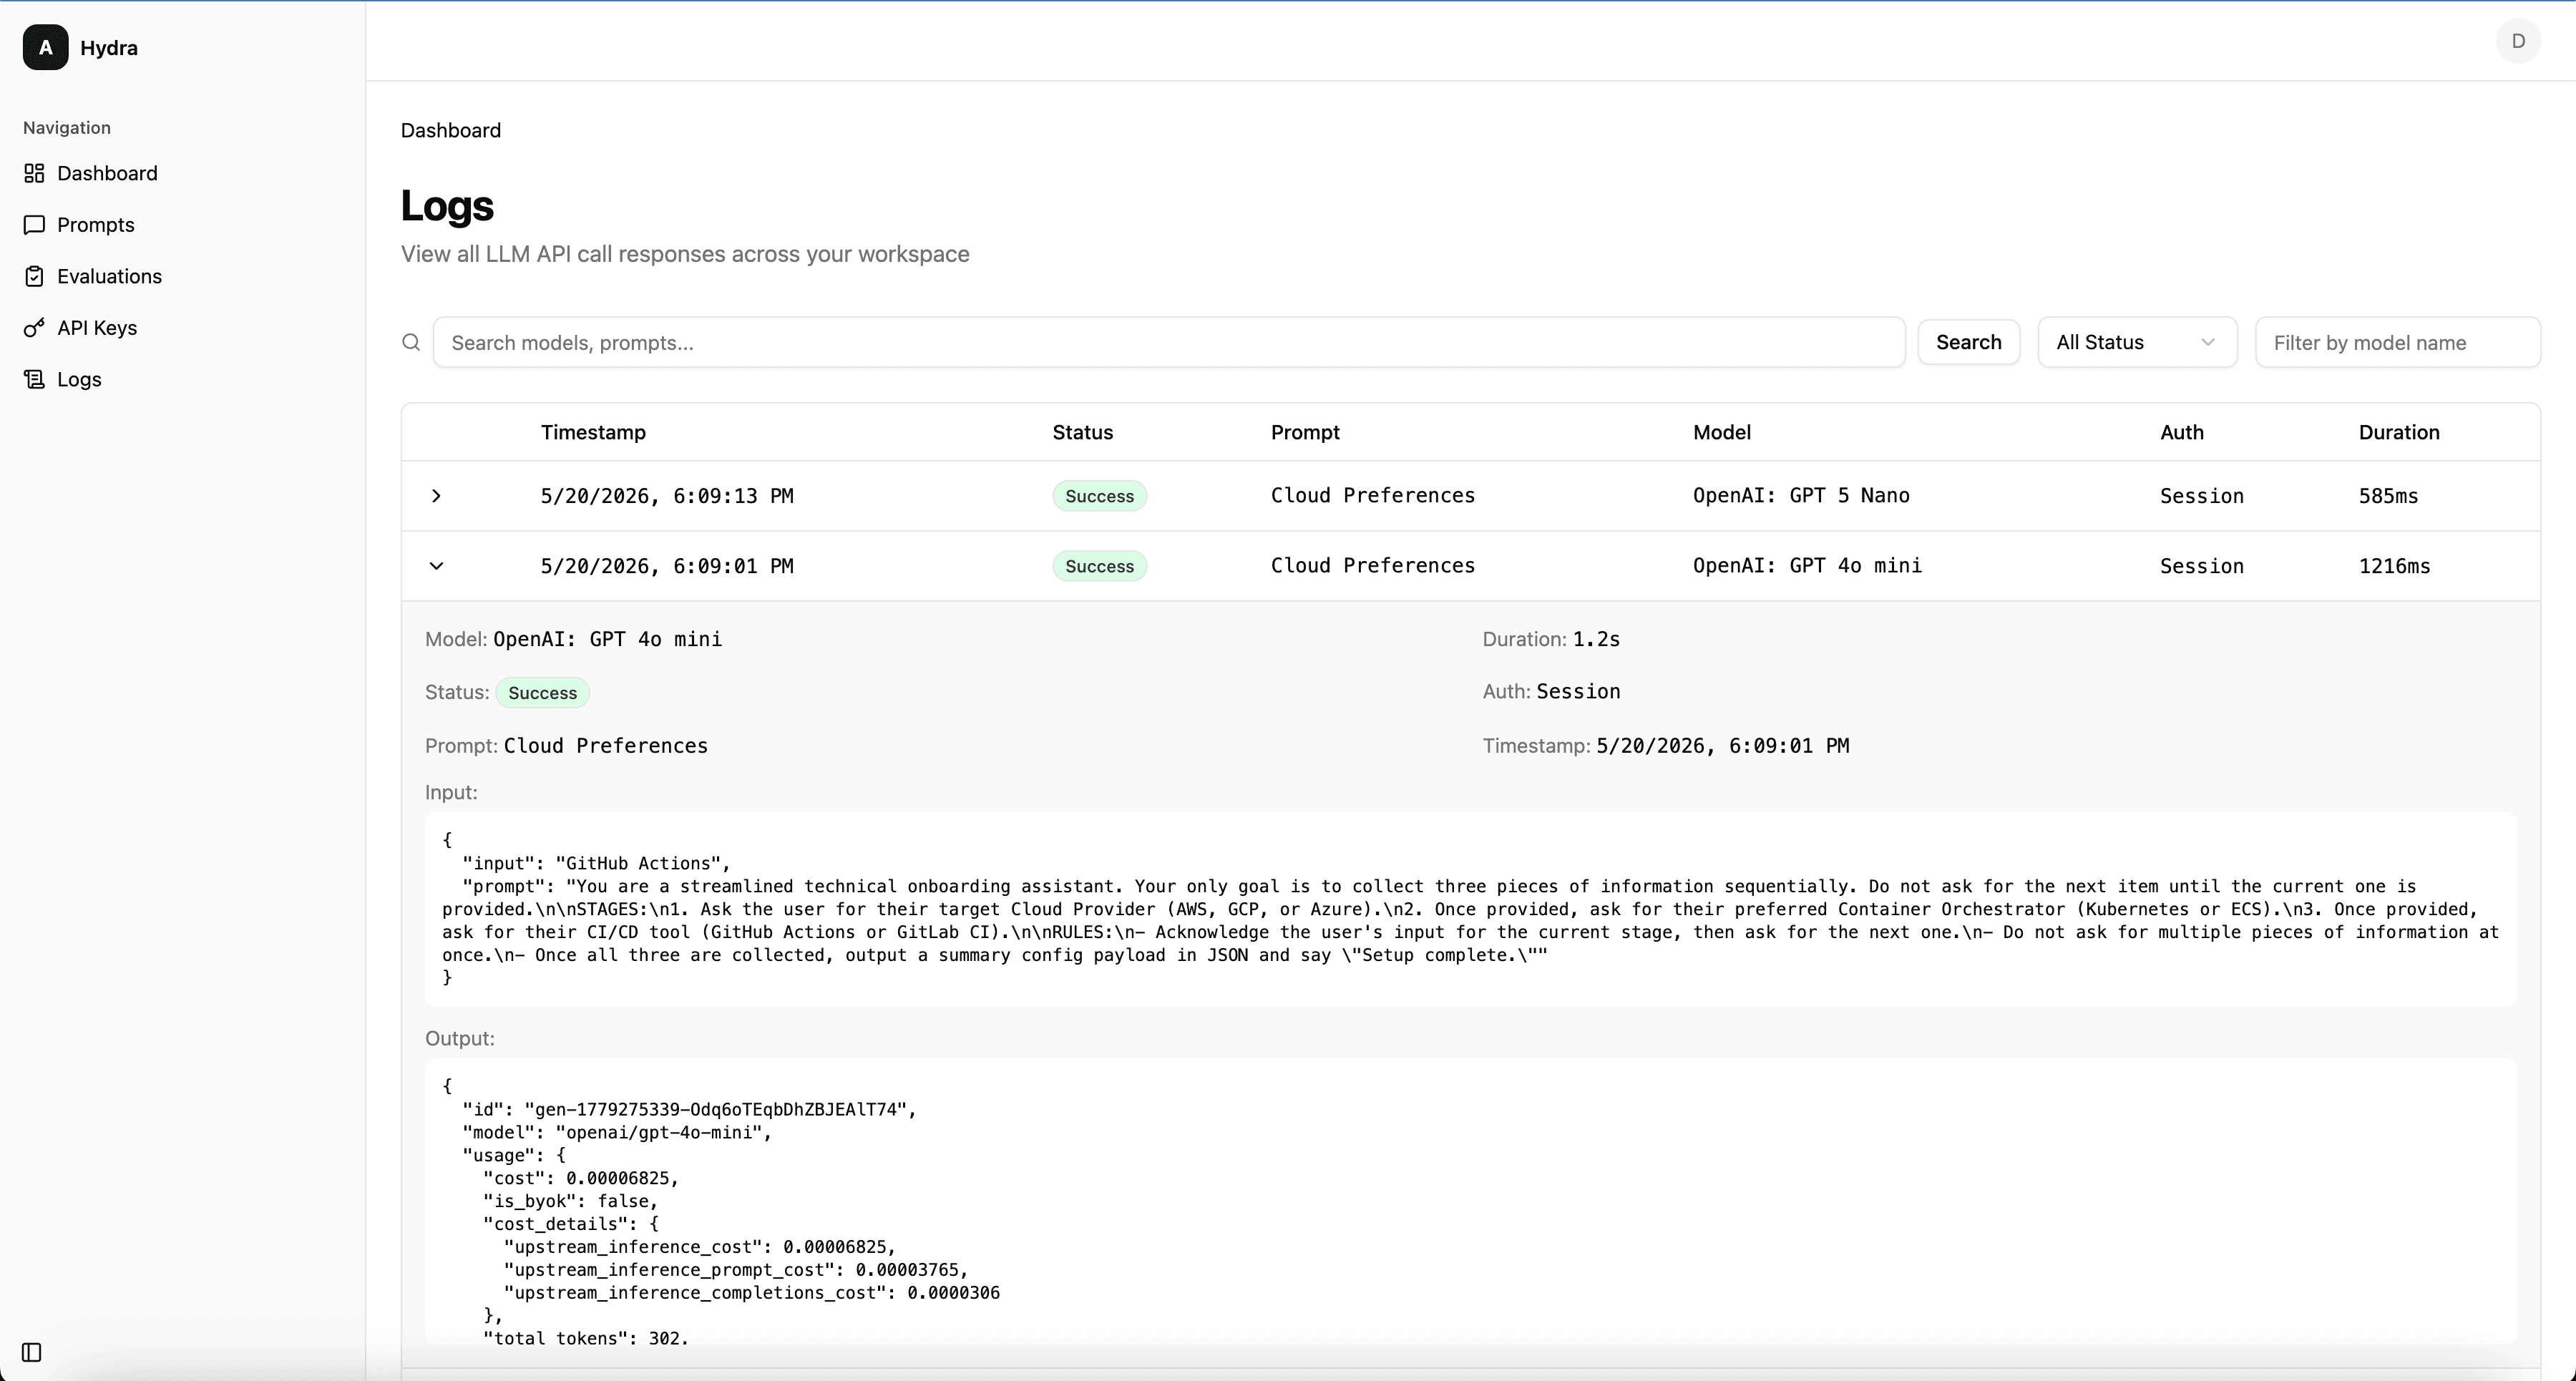Click Cloud Preferences in the 6:09:13 row
This screenshot has height=1381, width=2576.
[1373, 495]
